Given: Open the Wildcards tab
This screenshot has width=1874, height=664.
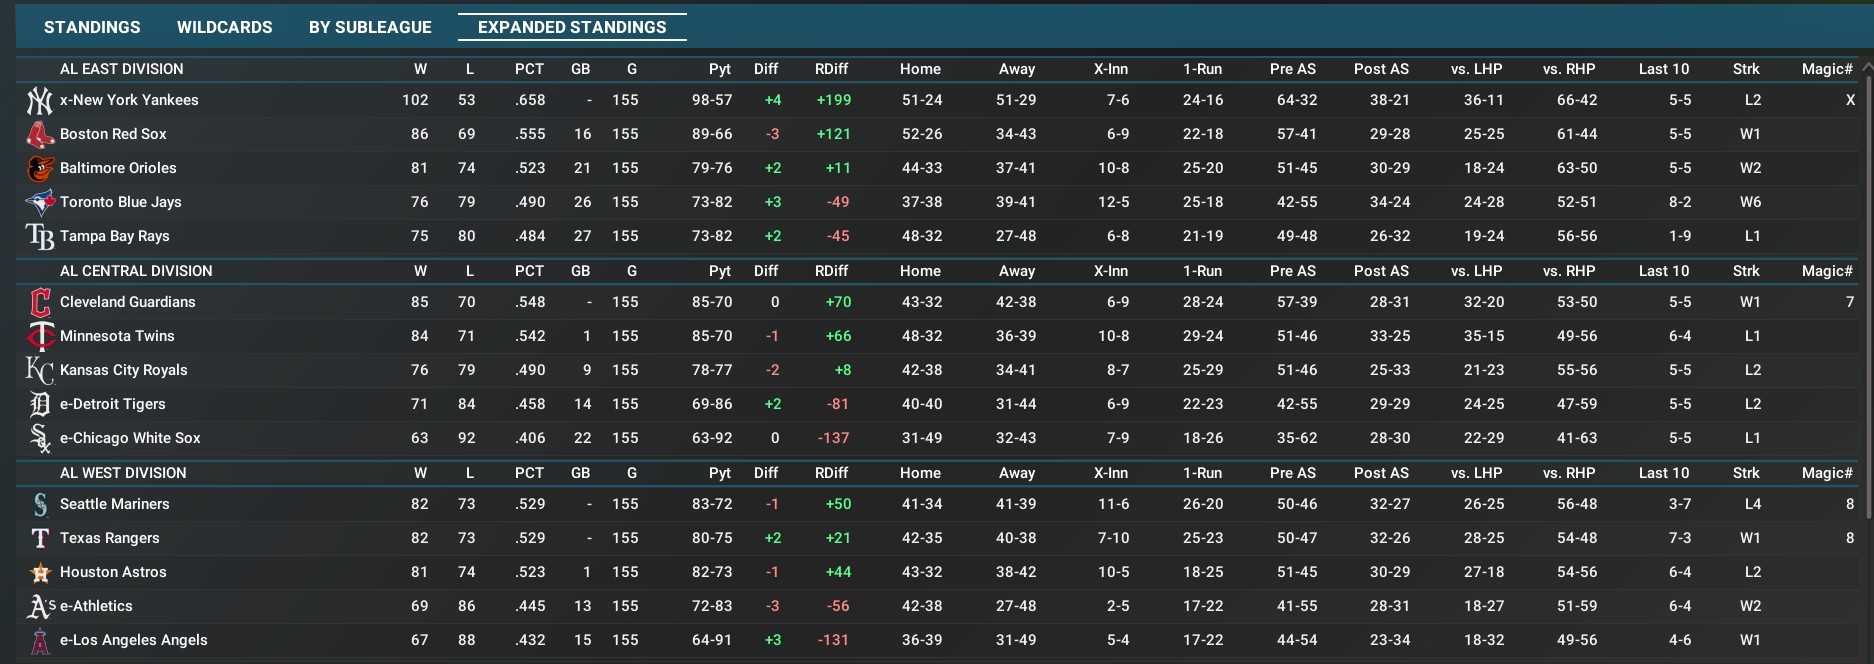Looking at the screenshot, I should [x=224, y=27].
